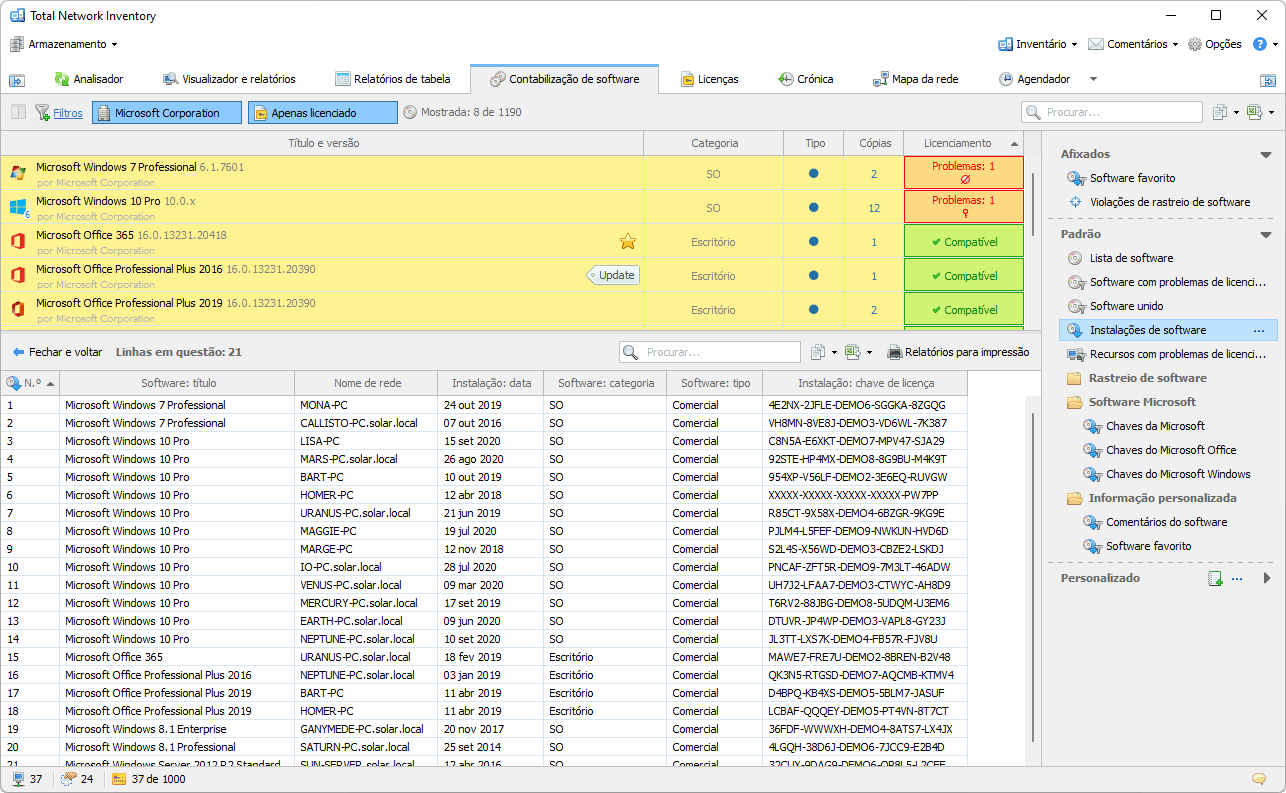The height and width of the screenshot is (793, 1286).
Task: Click Fechar e voltar
Action: coord(57,352)
